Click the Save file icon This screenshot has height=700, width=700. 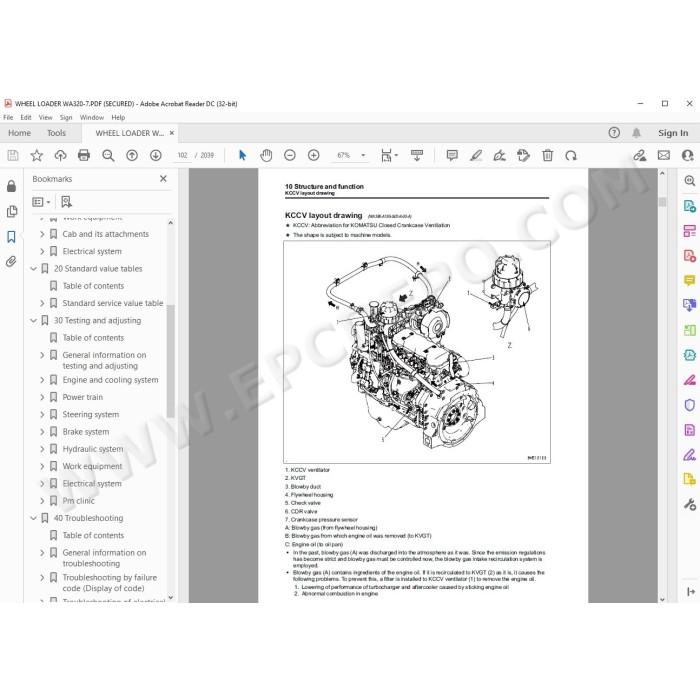(x=13, y=155)
